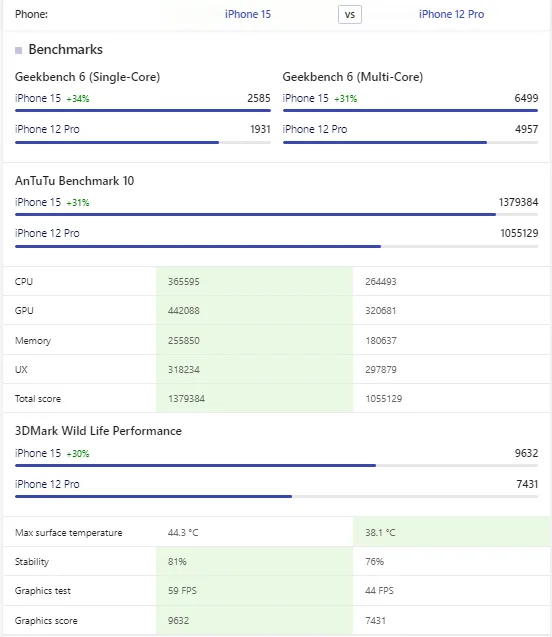
Task: Click Max surface temperature label
Action: (69, 533)
